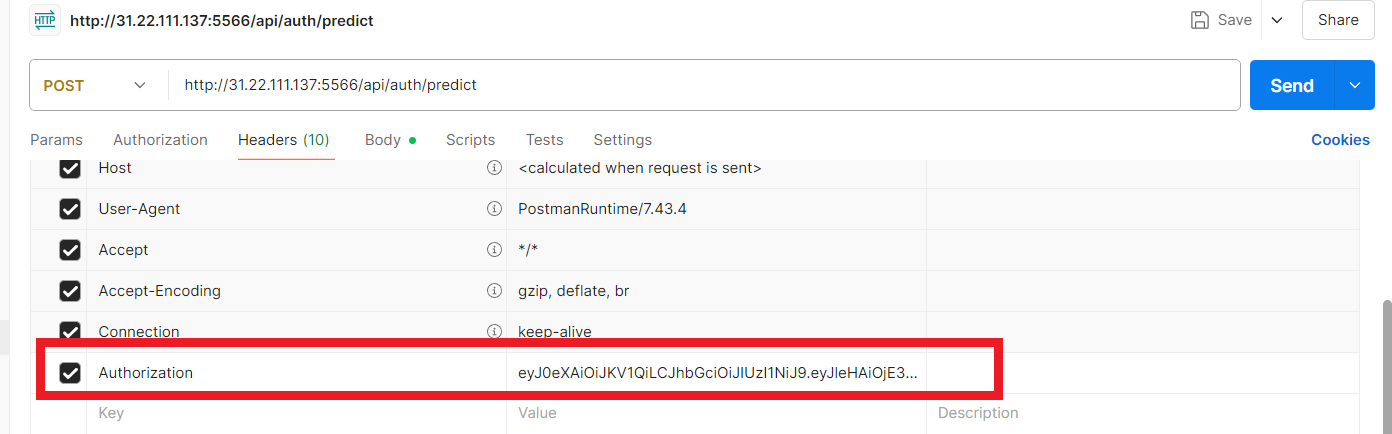The image size is (1392, 434).
Task: Disable the Authorization header checkbox
Action: (70, 373)
